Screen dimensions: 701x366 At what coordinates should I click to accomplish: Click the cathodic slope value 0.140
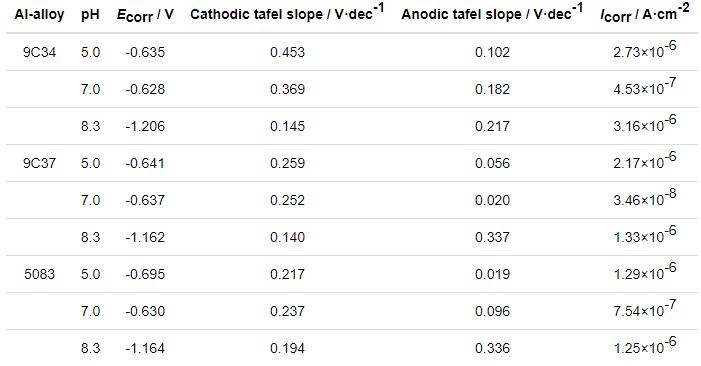tap(287, 237)
